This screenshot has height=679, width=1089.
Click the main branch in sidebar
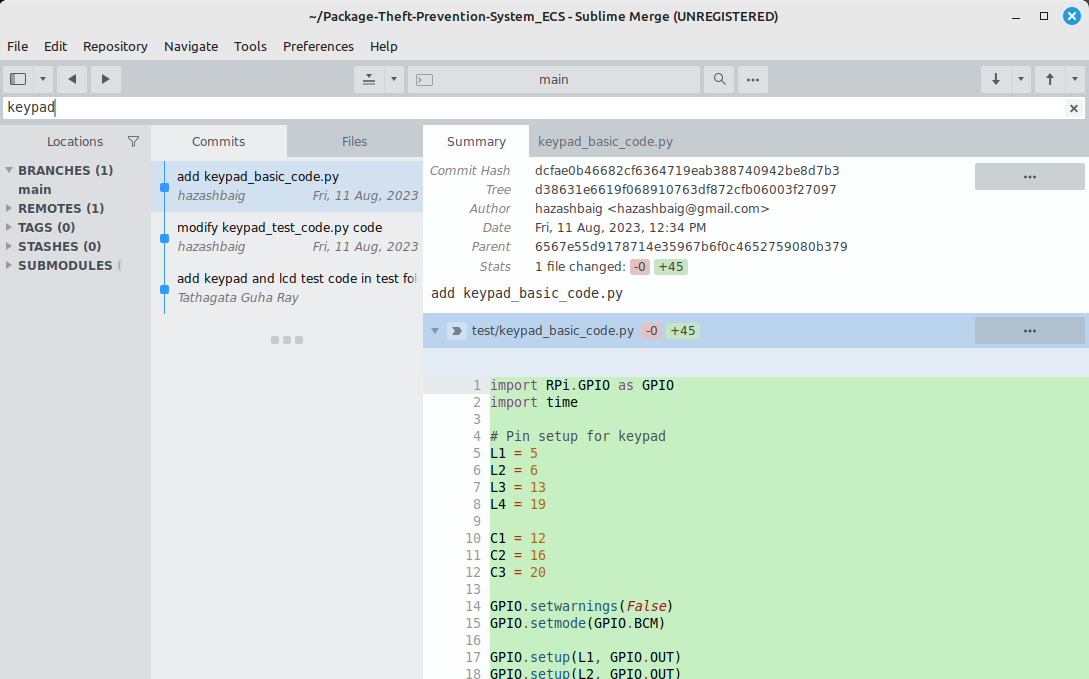(x=35, y=190)
